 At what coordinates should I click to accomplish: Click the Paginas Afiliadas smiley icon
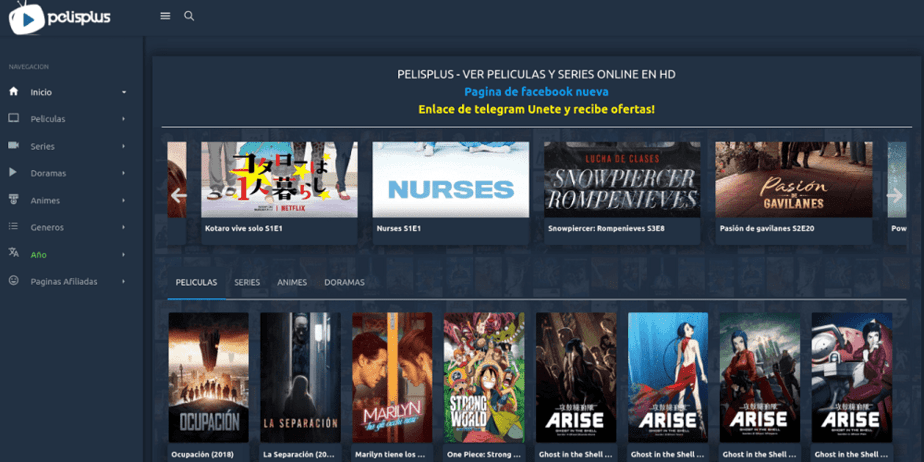(x=14, y=280)
